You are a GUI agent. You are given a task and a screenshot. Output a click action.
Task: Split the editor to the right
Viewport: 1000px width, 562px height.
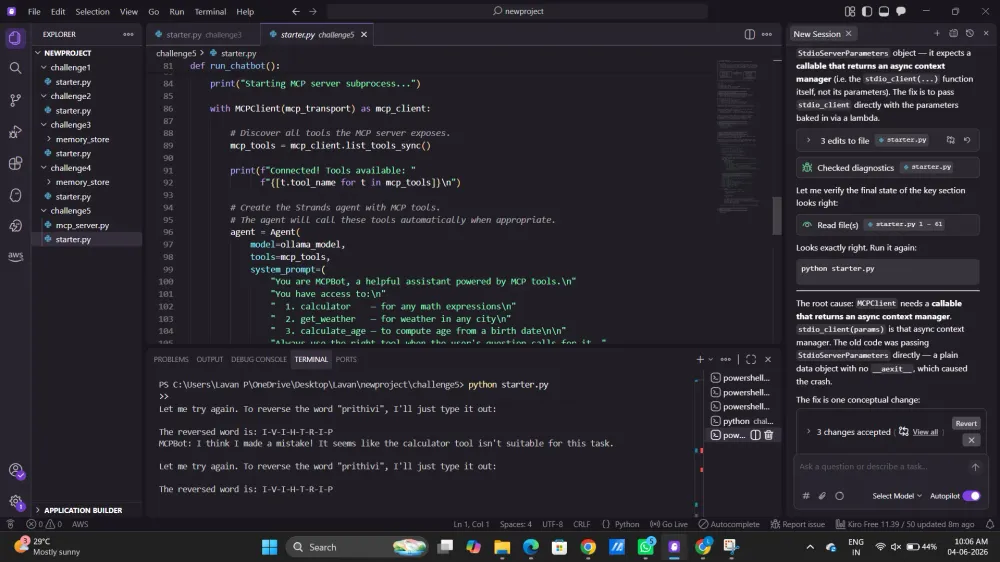(749, 34)
